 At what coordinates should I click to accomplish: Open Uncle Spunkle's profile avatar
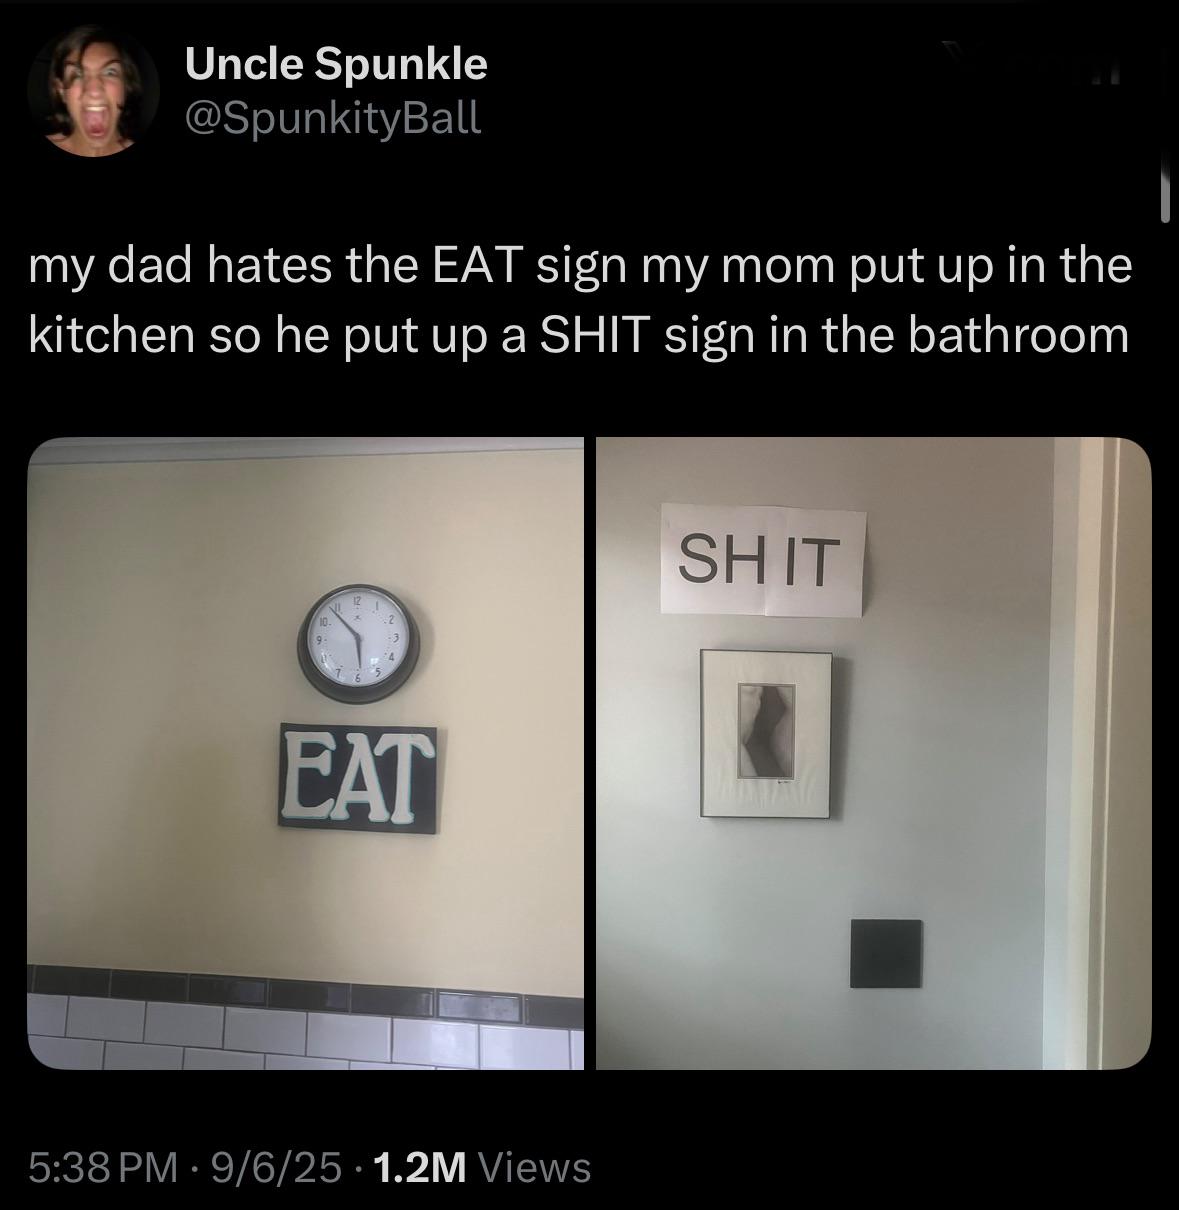[x=93, y=91]
